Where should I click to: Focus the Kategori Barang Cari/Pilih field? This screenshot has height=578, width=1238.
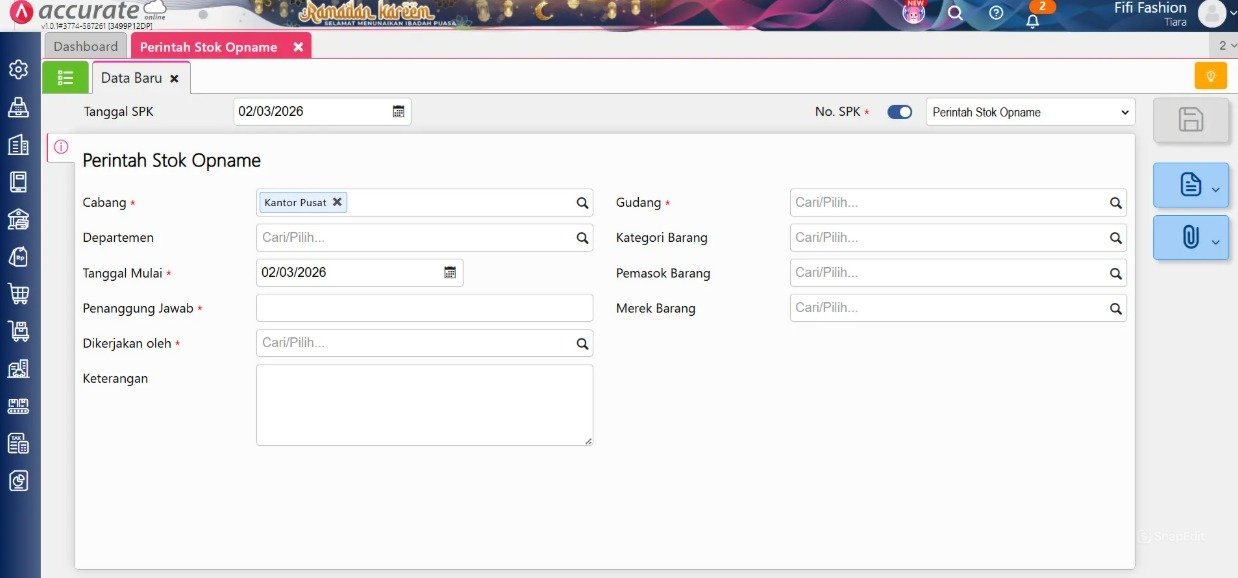pos(958,238)
